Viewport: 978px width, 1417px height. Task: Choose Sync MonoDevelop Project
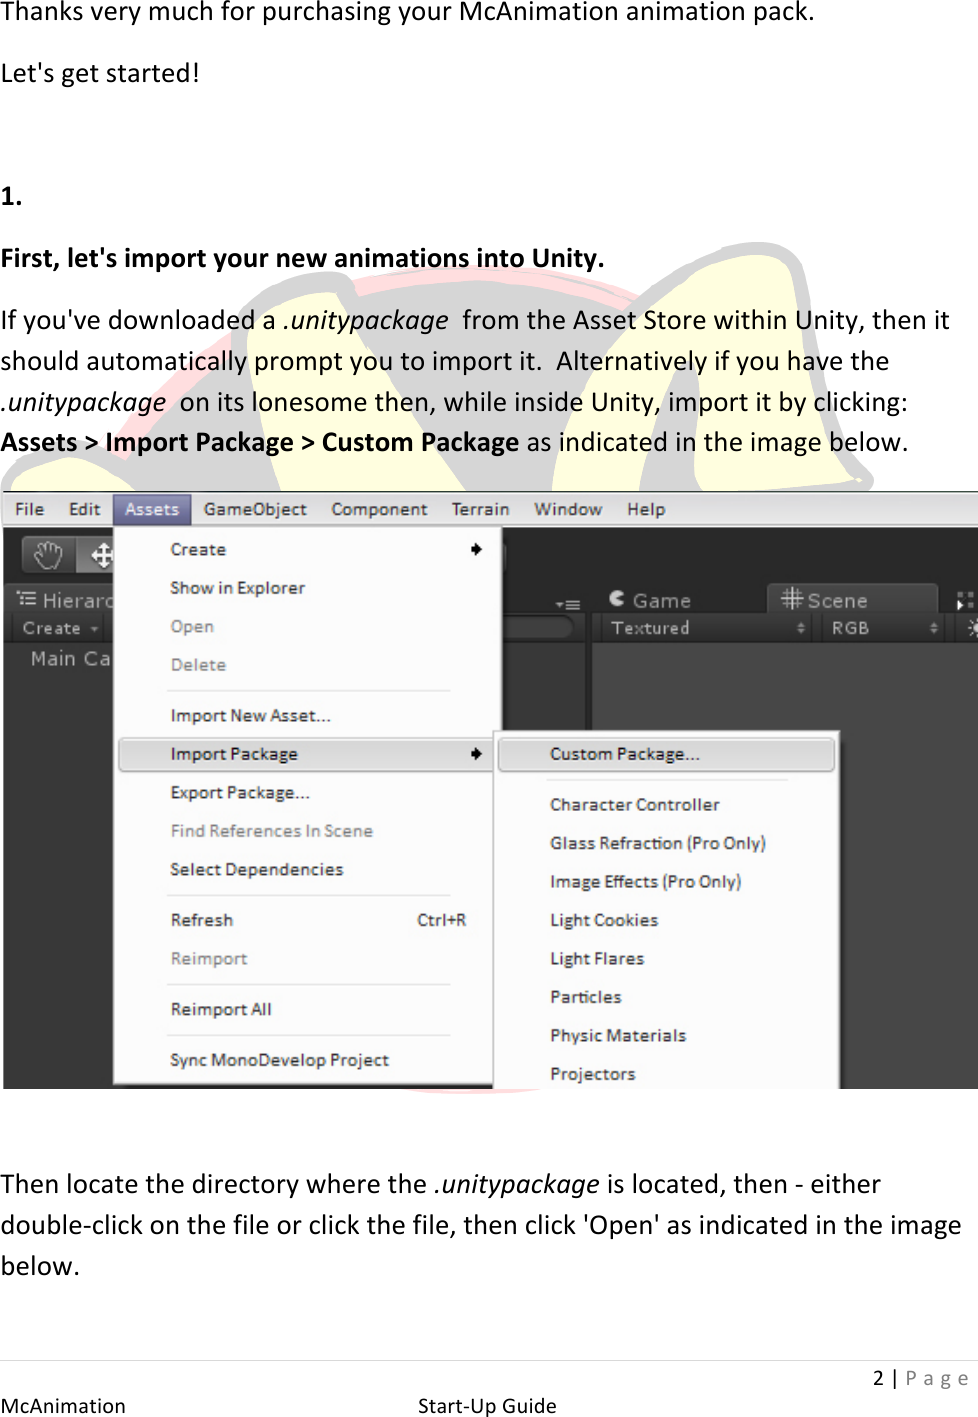279,1060
